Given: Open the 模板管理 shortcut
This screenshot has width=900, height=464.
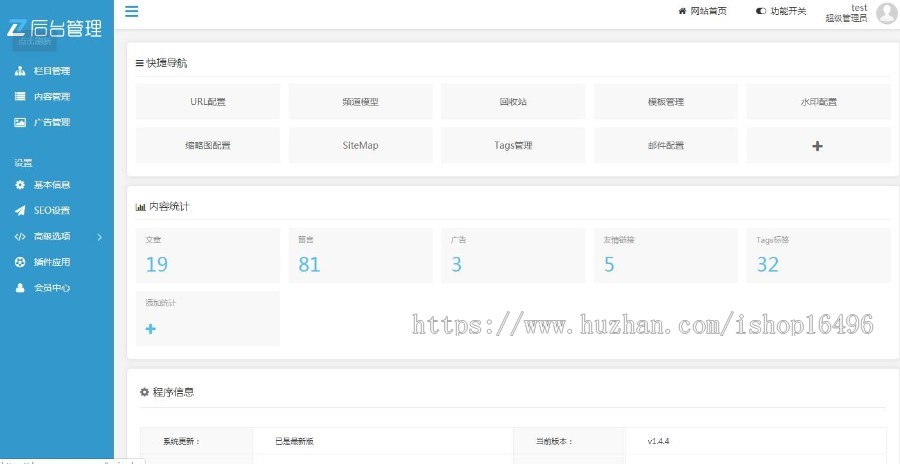Looking at the screenshot, I should 666,102.
